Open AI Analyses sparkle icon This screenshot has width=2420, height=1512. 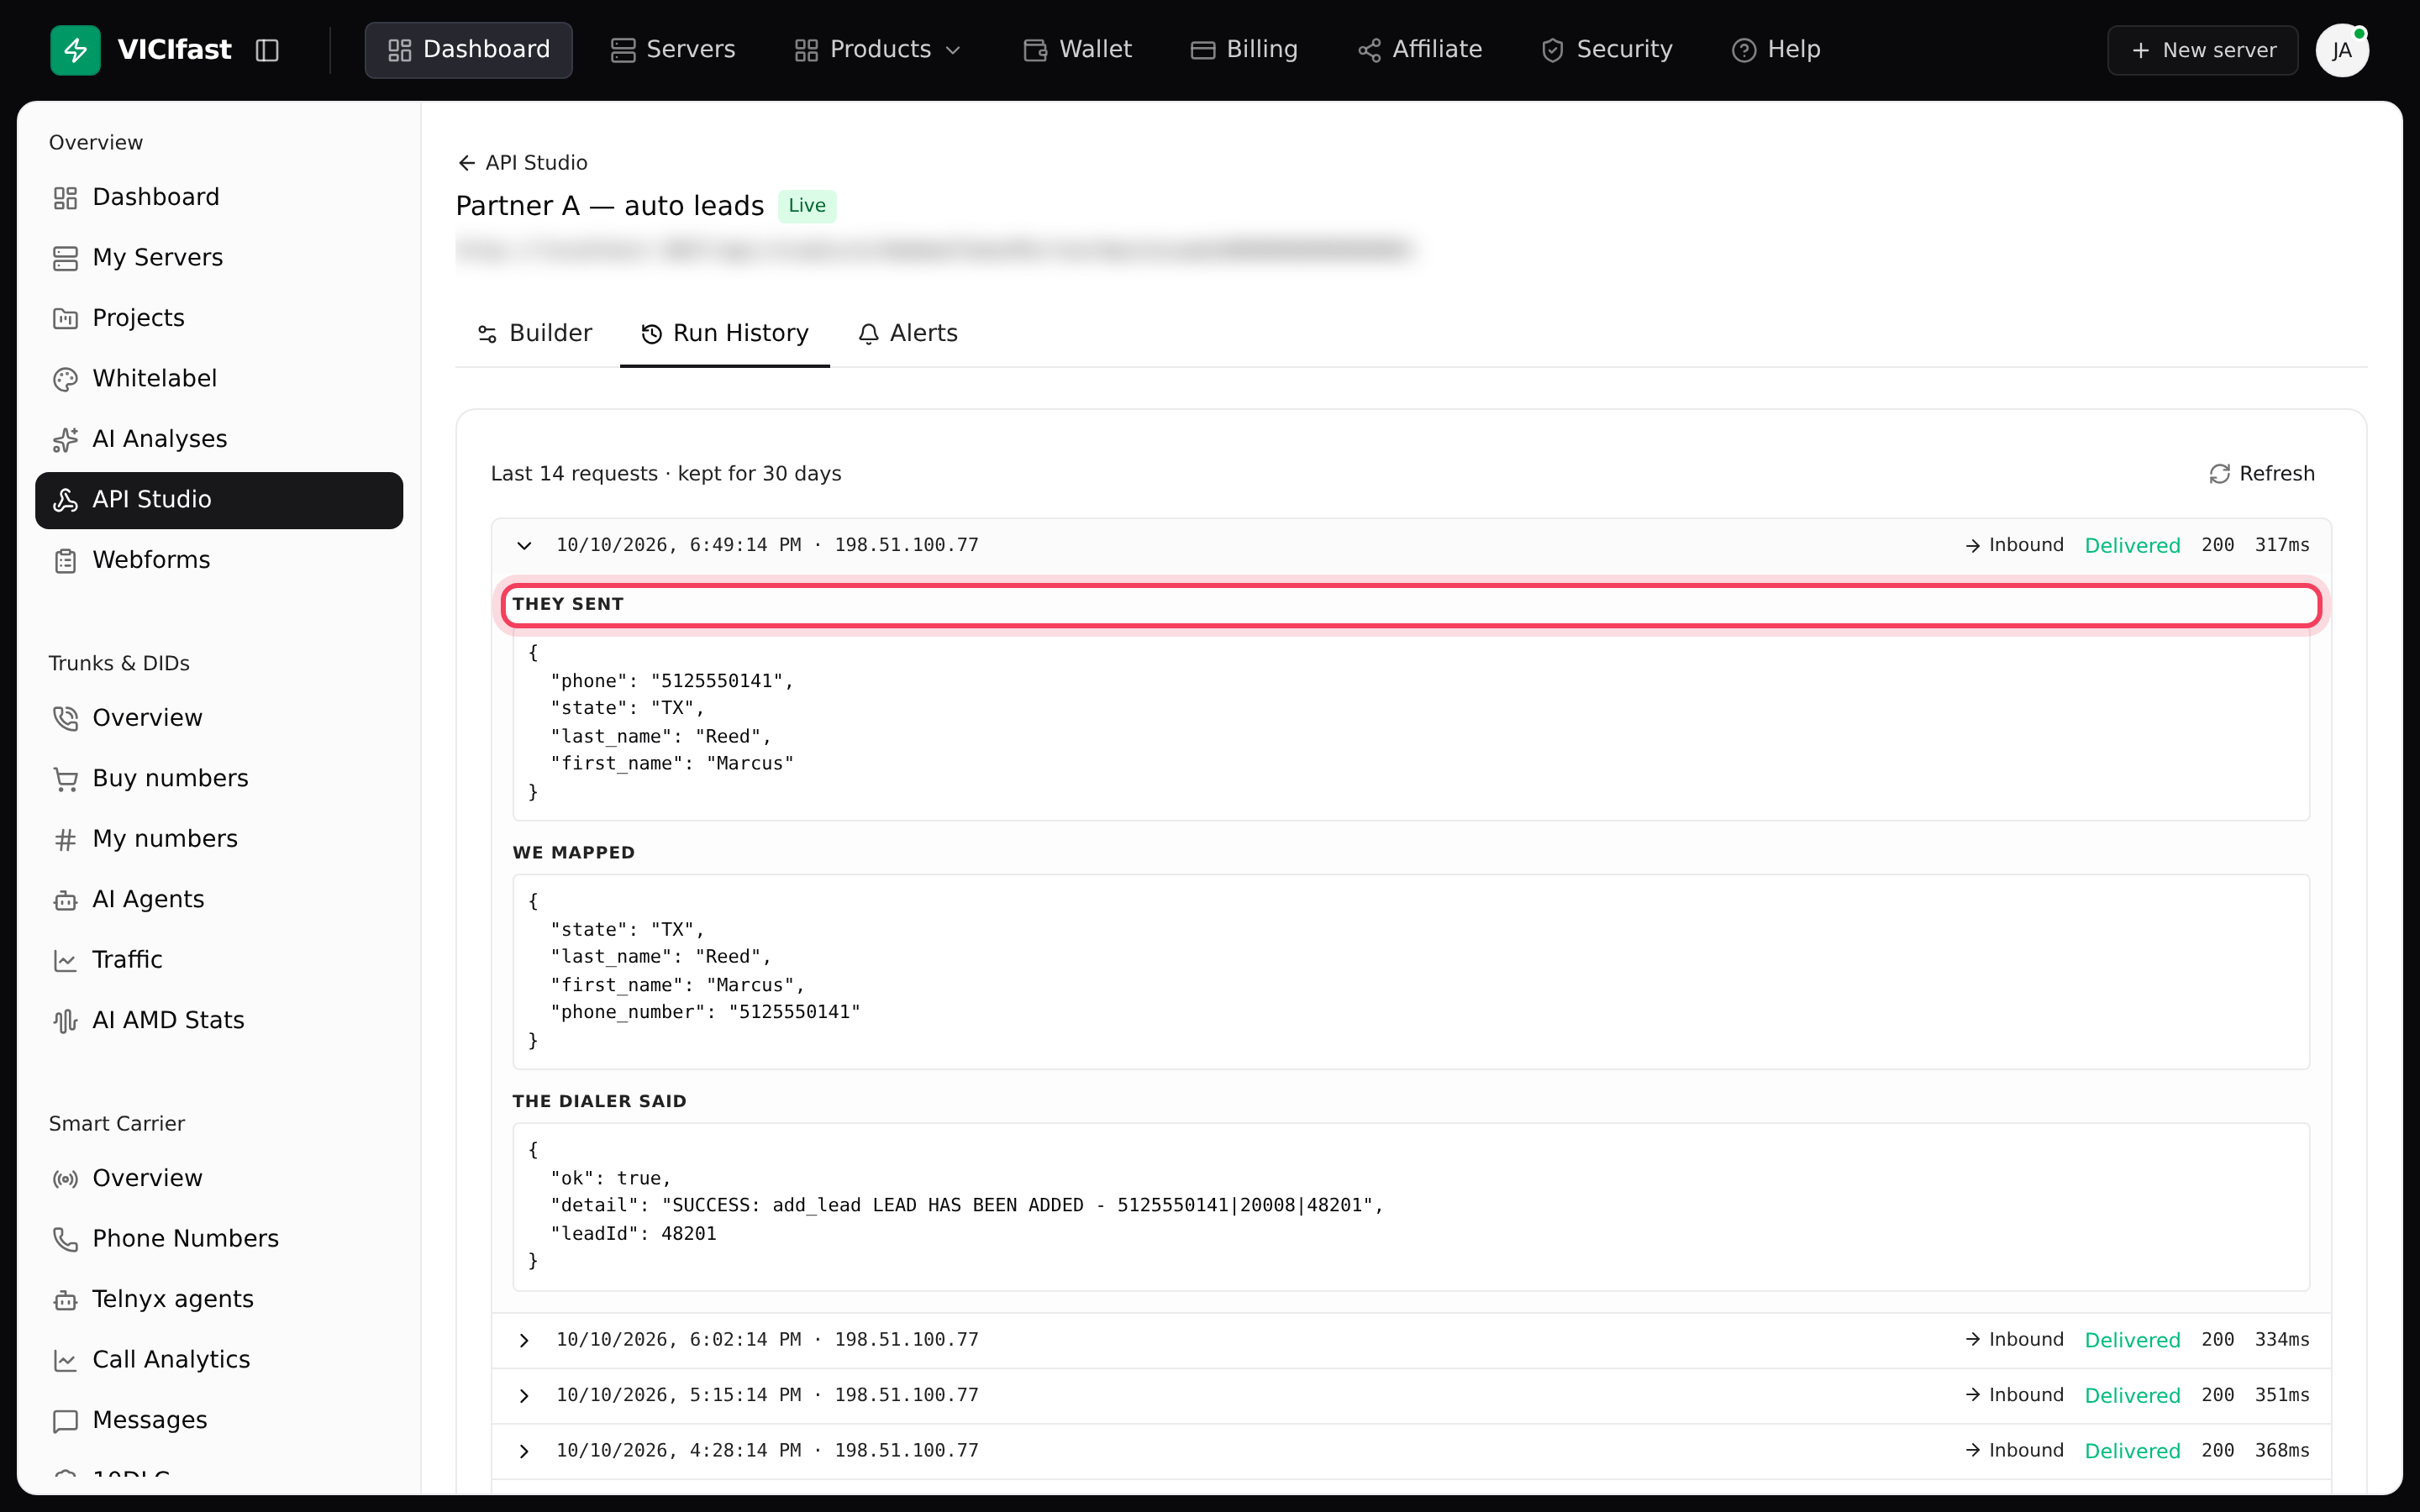click(65, 439)
